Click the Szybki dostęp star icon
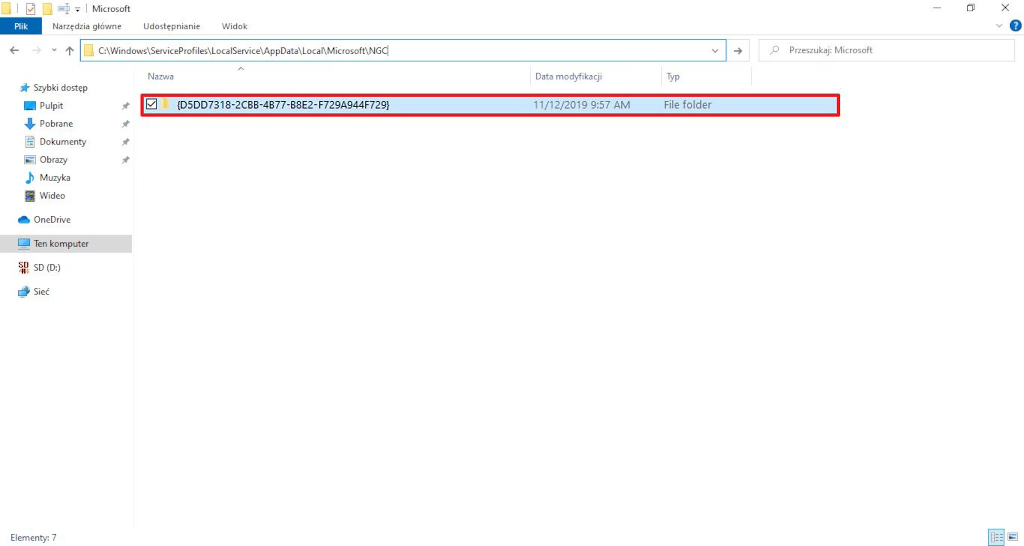This screenshot has width=1024, height=546. click(x=25, y=88)
